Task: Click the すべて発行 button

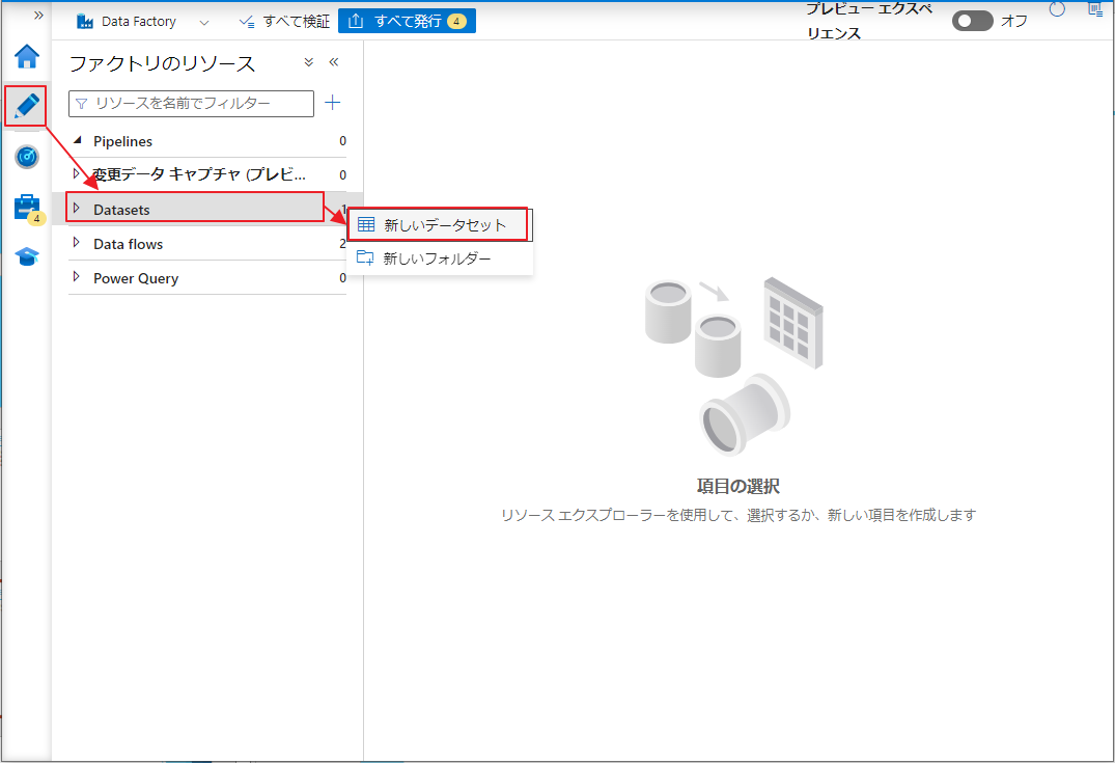Action: click(x=406, y=21)
